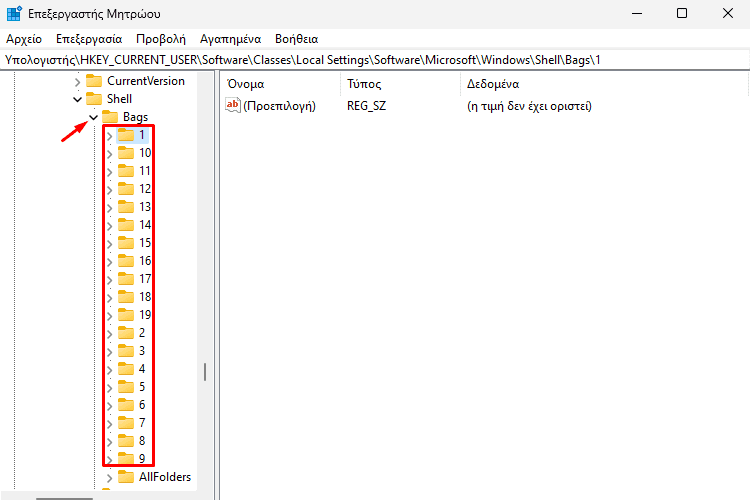The width and height of the screenshot is (750, 500).
Task: Click folder icon of key 4
Action: click(x=126, y=368)
